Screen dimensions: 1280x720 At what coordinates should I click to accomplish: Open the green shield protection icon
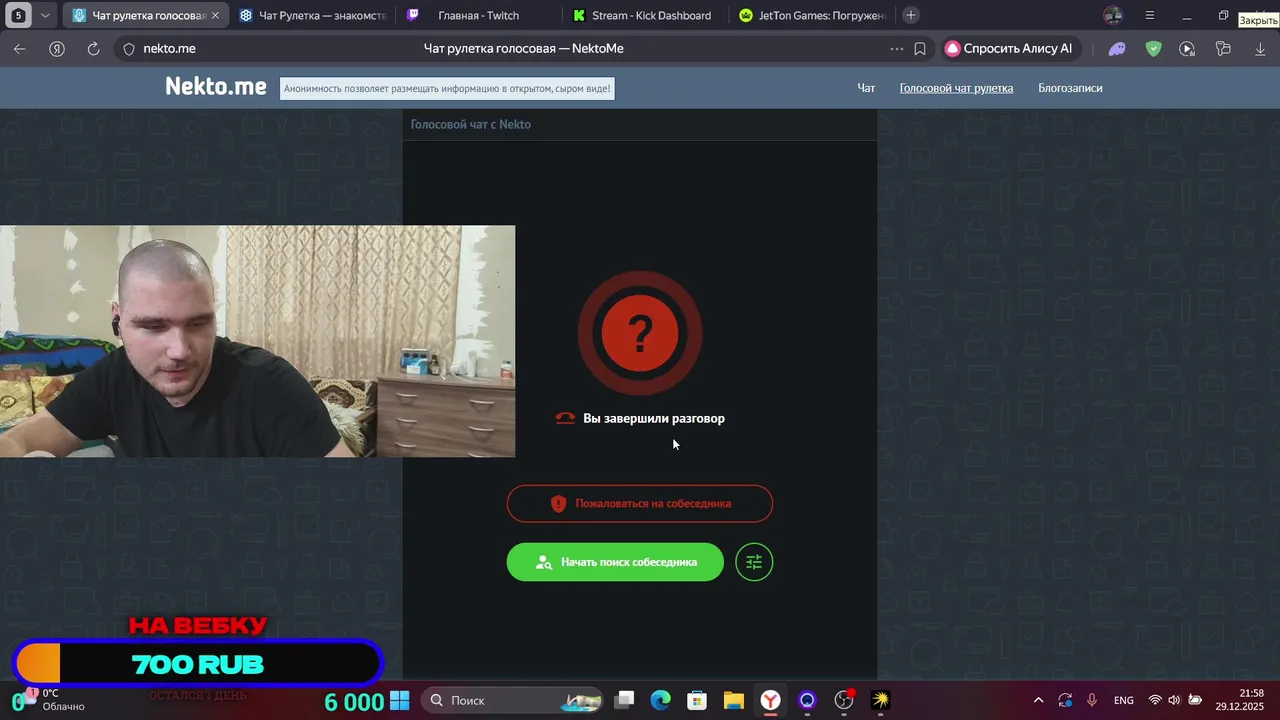(1153, 48)
